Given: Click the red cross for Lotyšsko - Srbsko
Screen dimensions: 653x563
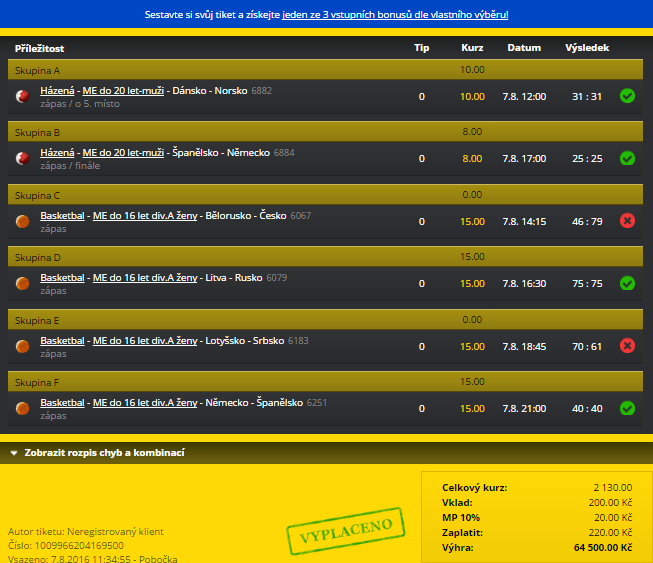Looking at the screenshot, I should coord(627,346).
